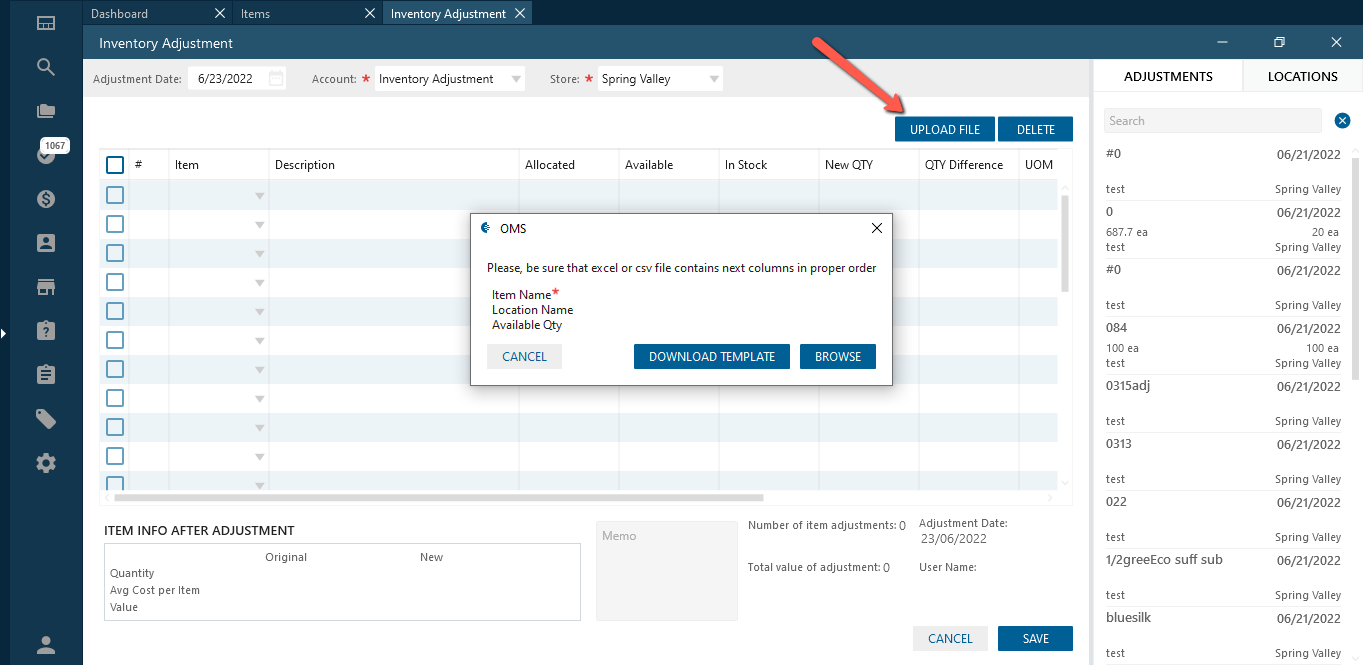Click the grid horizontal scrollbar

click(439, 497)
